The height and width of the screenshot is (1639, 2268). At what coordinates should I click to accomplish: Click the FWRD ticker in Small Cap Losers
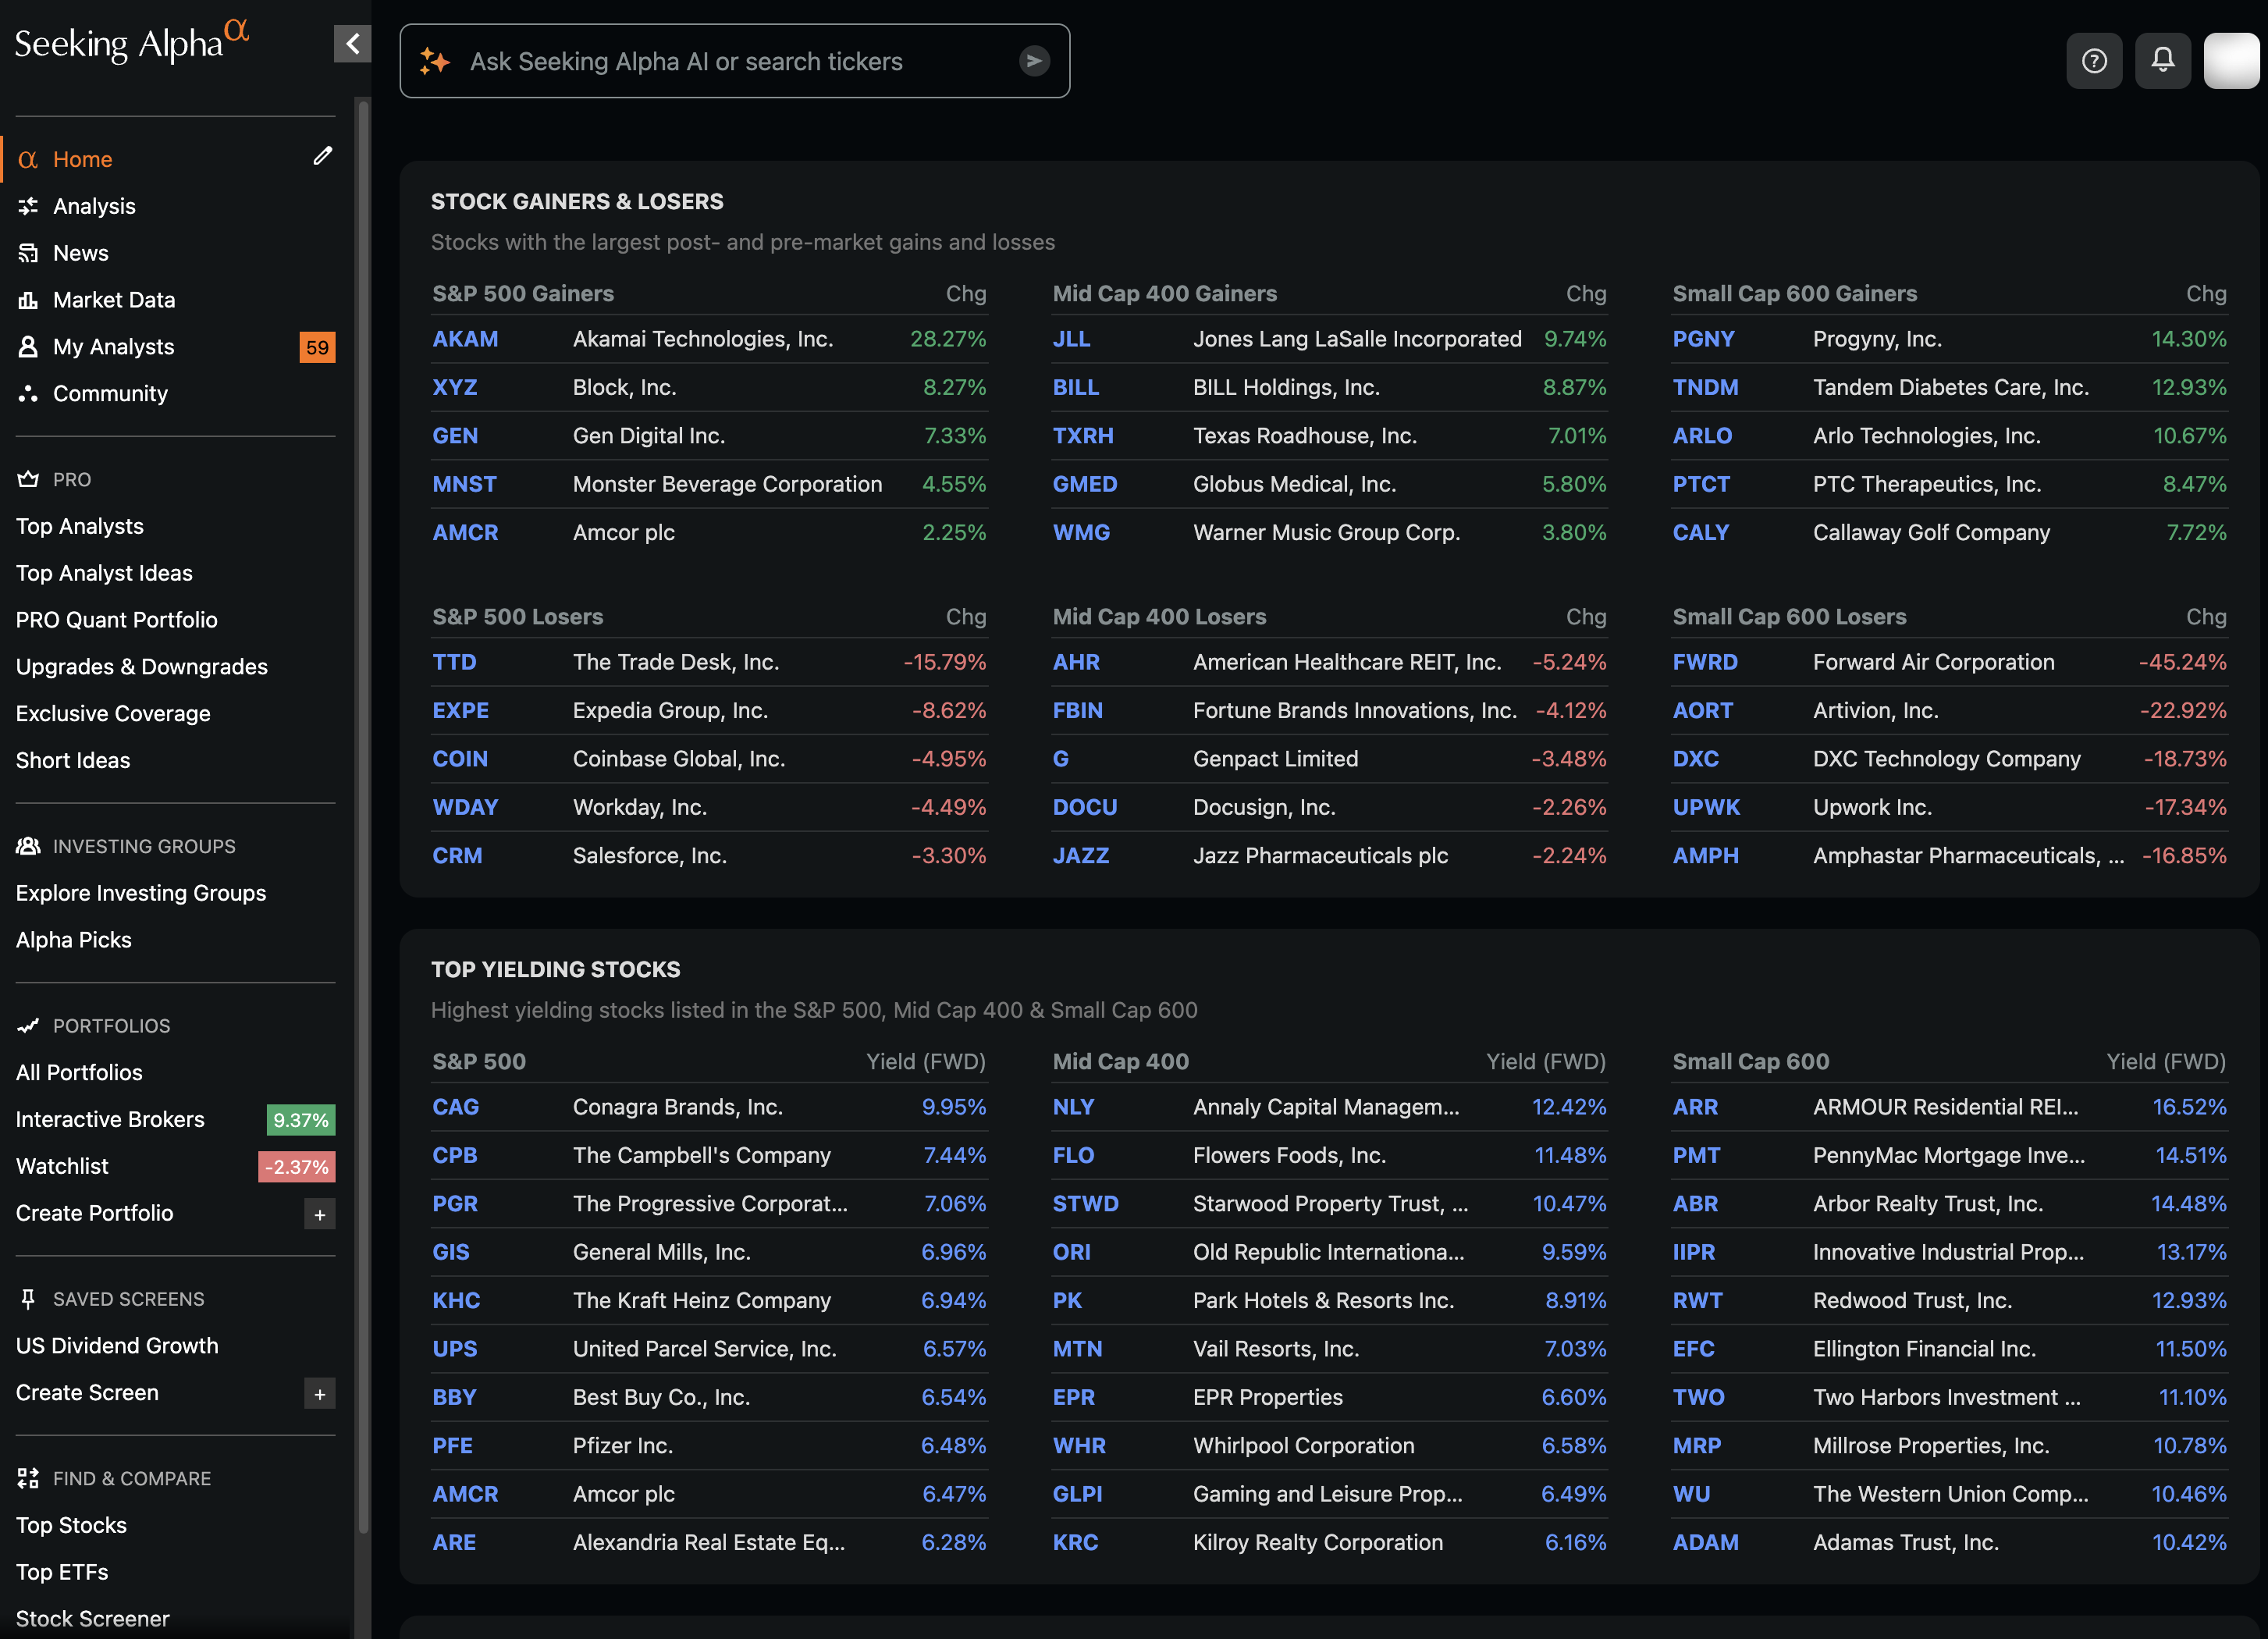click(1705, 662)
